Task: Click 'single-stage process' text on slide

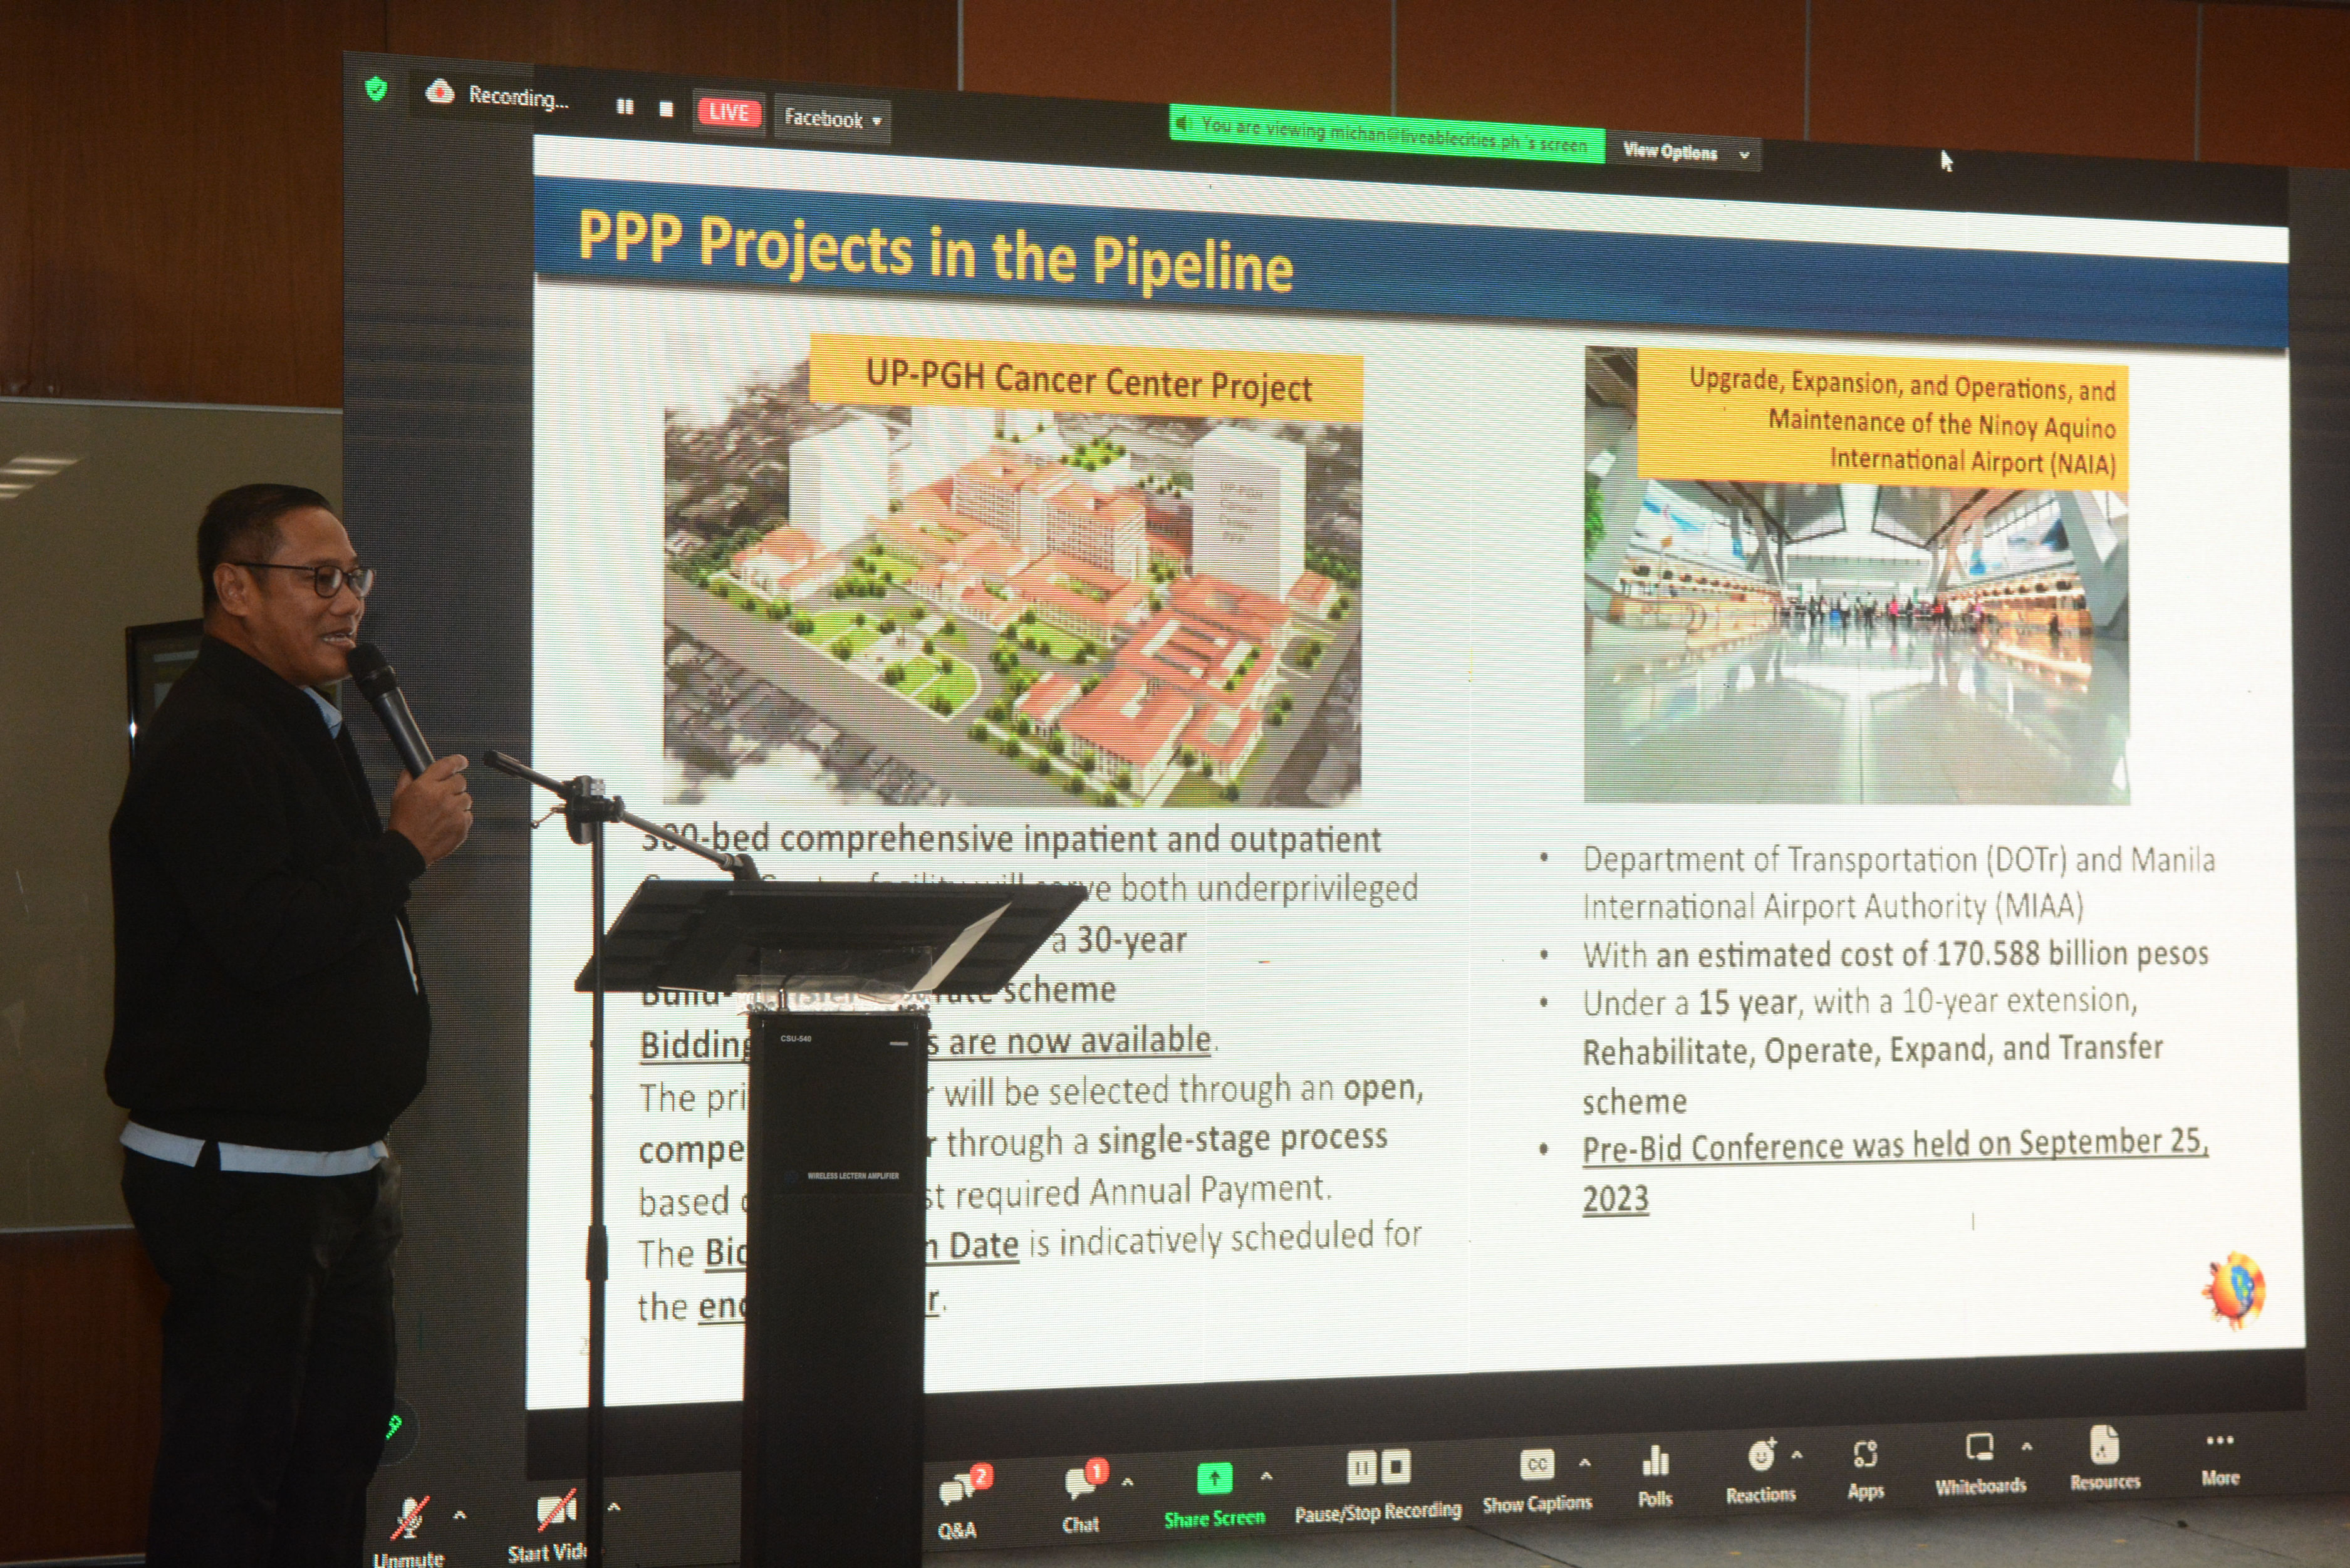Action: [1242, 1139]
